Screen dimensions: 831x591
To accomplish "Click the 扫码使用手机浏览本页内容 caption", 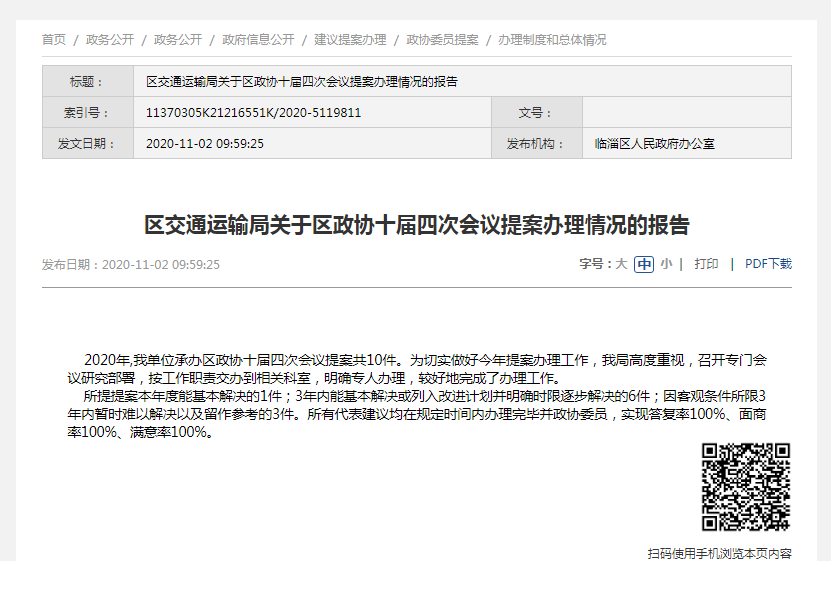I will click(x=719, y=553).
